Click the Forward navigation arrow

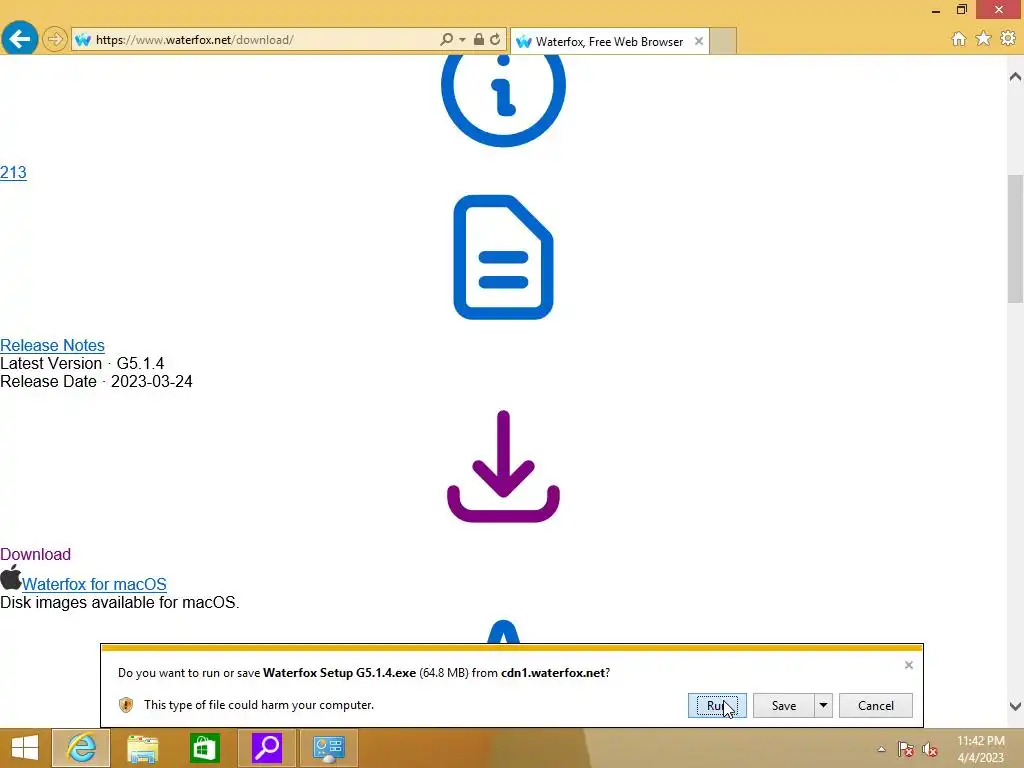pos(55,39)
